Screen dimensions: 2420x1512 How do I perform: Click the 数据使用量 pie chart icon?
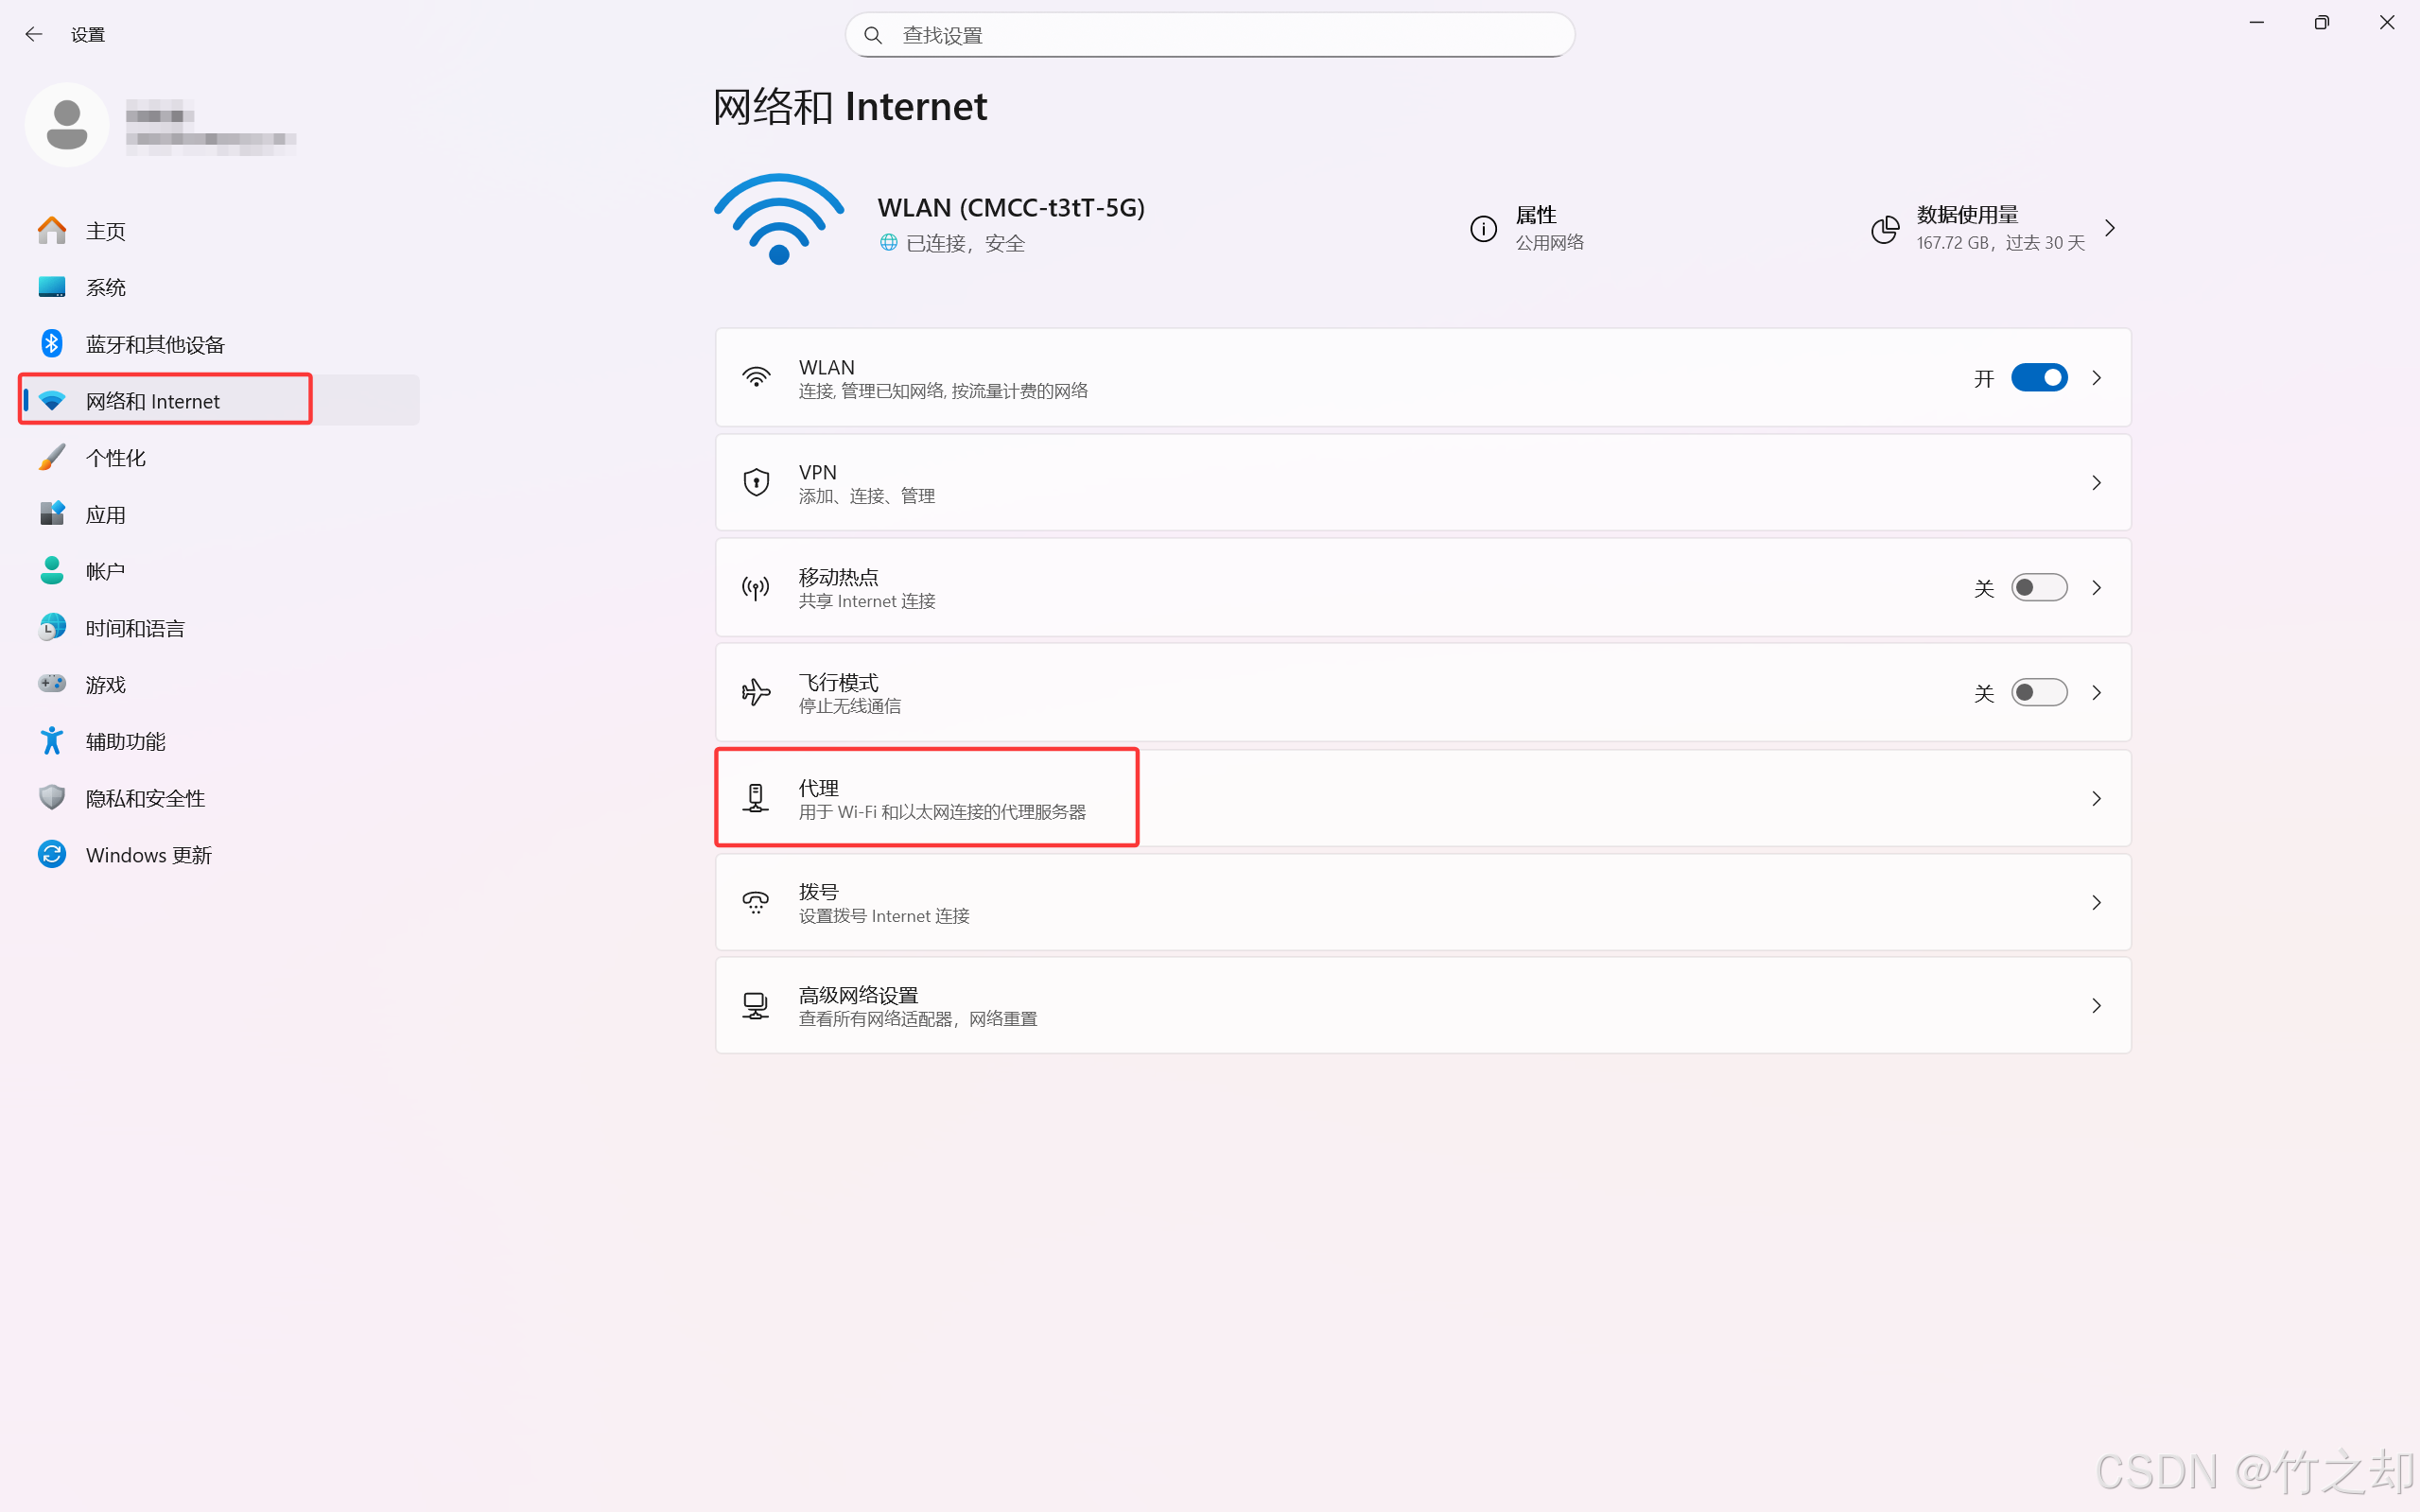tap(1885, 228)
